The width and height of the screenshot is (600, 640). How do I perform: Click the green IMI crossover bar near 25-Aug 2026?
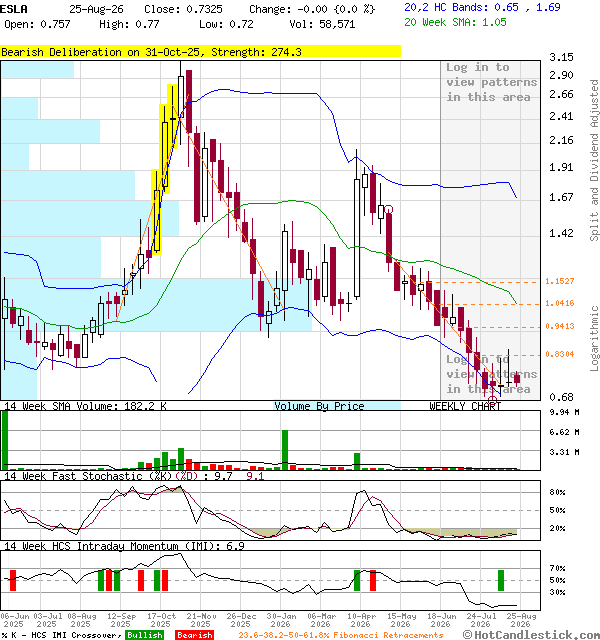501,580
